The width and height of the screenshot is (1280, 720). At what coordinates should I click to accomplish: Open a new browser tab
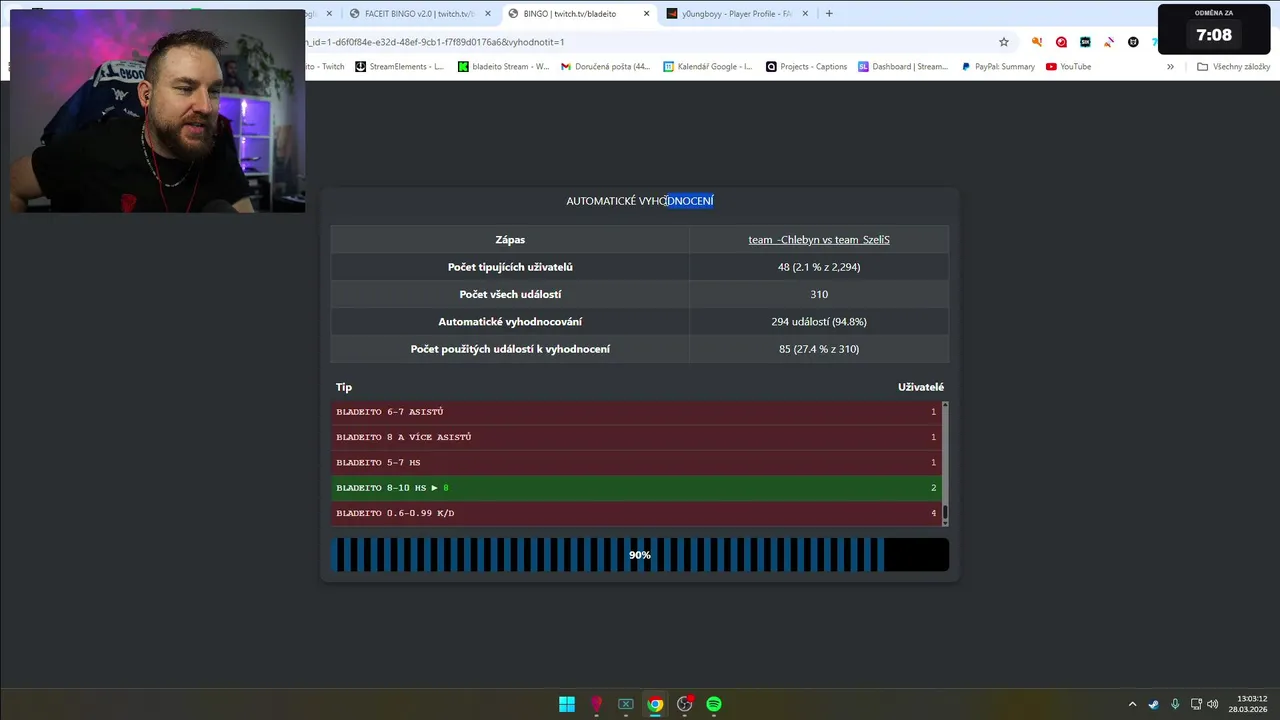(x=829, y=14)
